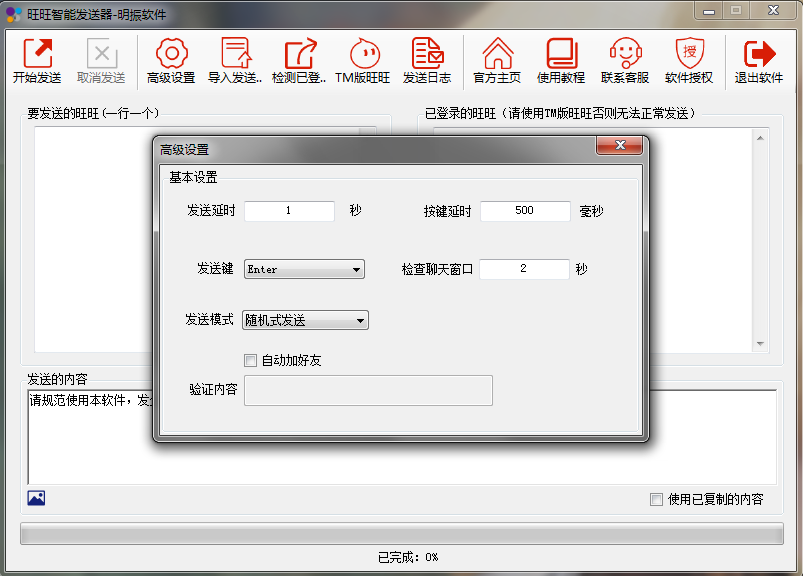
Task: Click the 检查聊天窗口 seconds input field
Action: pos(524,269)
